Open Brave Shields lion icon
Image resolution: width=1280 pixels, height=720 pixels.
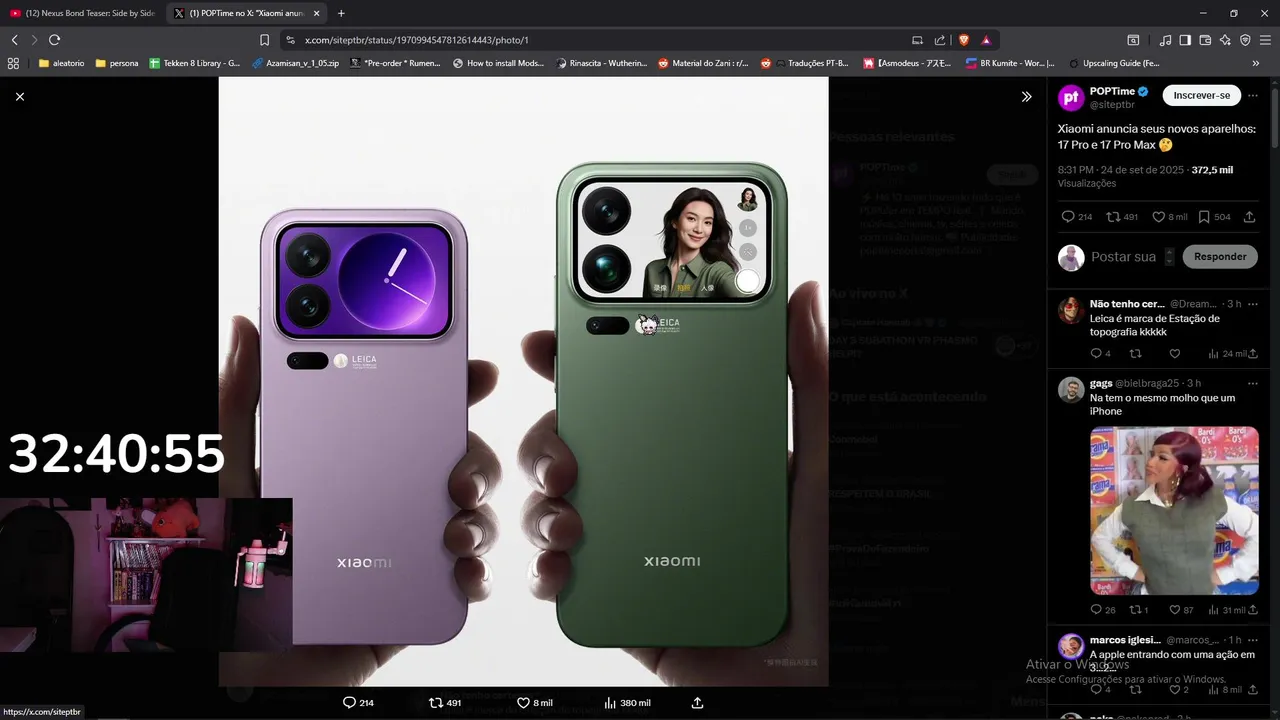click(964, 40)
